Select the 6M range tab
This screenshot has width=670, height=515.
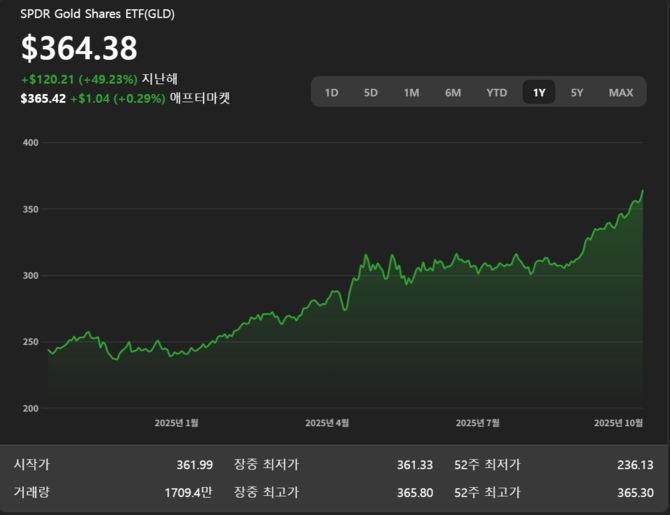coord(453,93)
